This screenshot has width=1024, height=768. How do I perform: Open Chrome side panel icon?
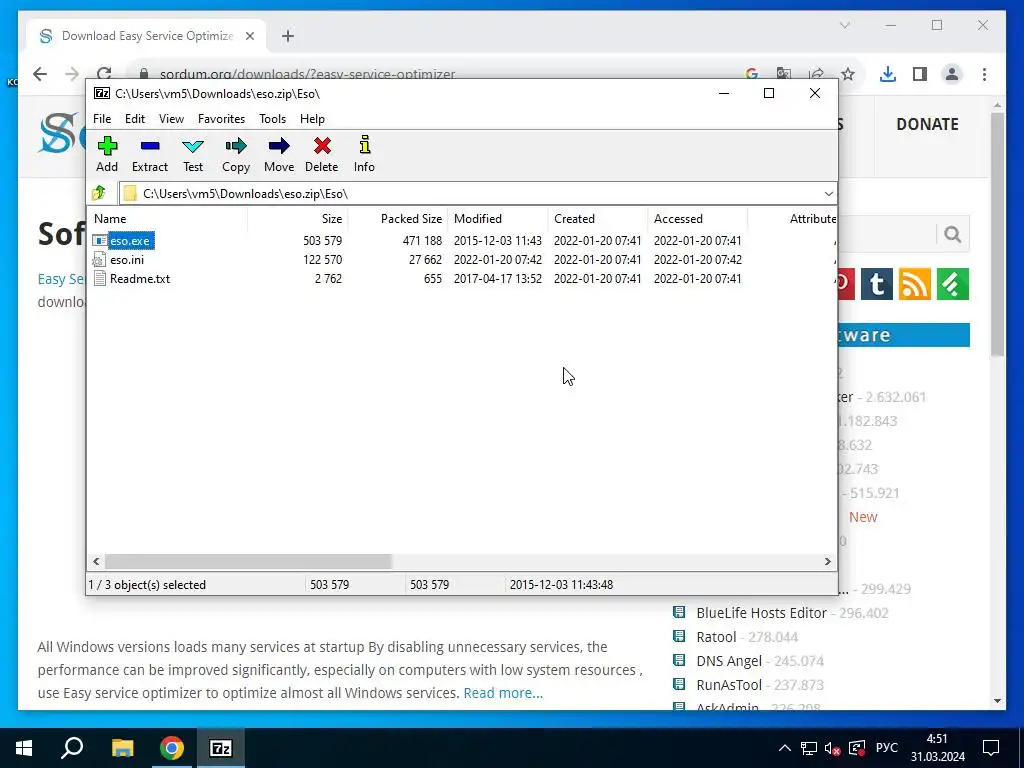(920, 74)
